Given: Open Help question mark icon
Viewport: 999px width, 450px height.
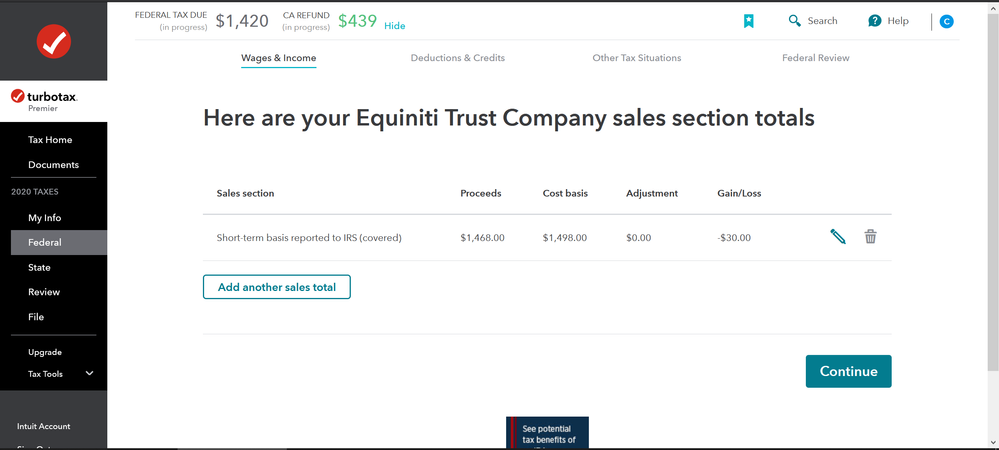Looking at the screenshot, I should pos(875,21).
